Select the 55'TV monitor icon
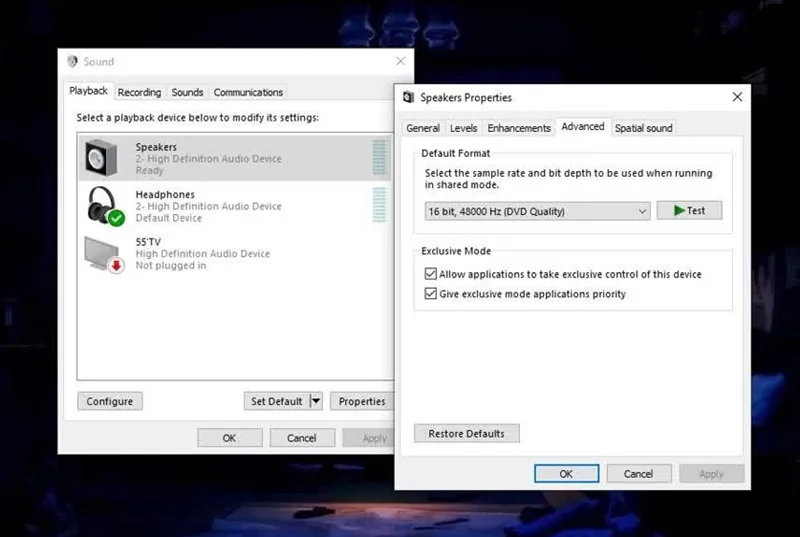Screen dimensions: 800x537 click(104, 254)
